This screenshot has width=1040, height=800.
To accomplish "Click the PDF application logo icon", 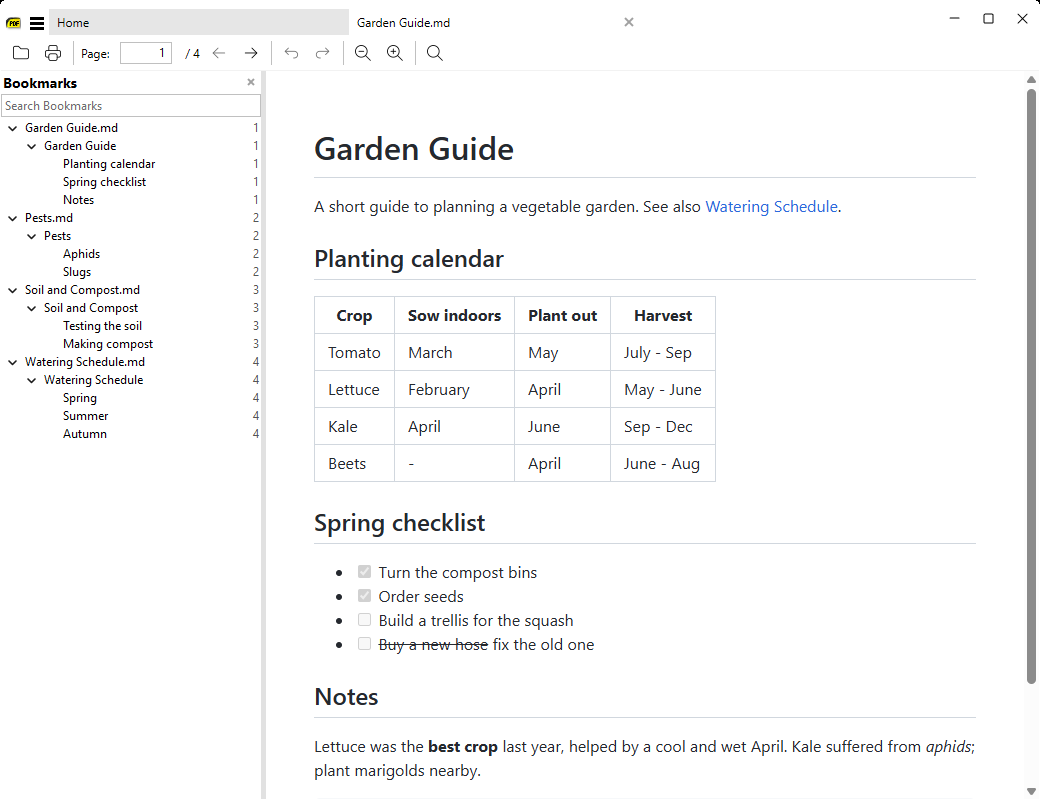I will (x=13, y=23).
